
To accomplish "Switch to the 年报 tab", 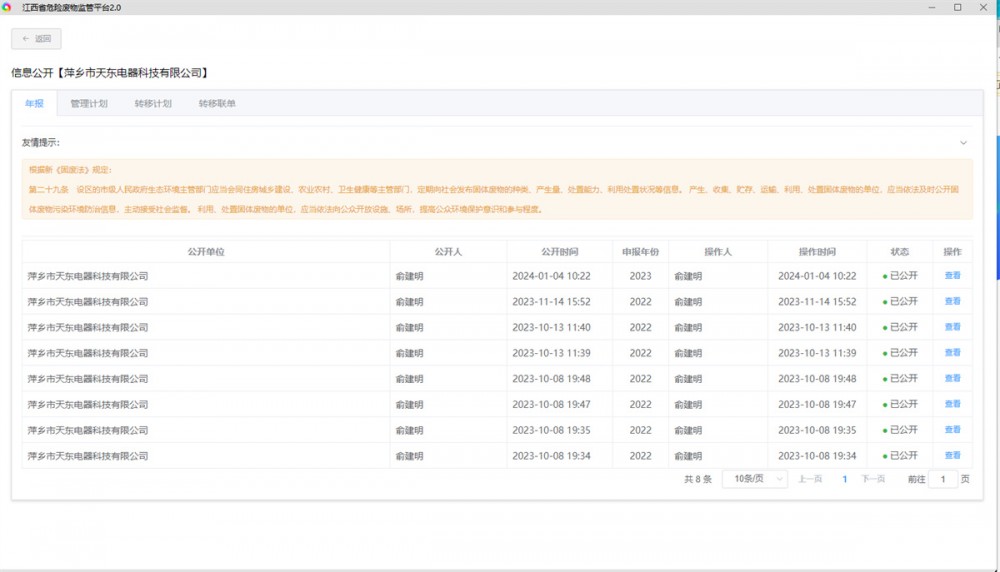I will 34,103.
